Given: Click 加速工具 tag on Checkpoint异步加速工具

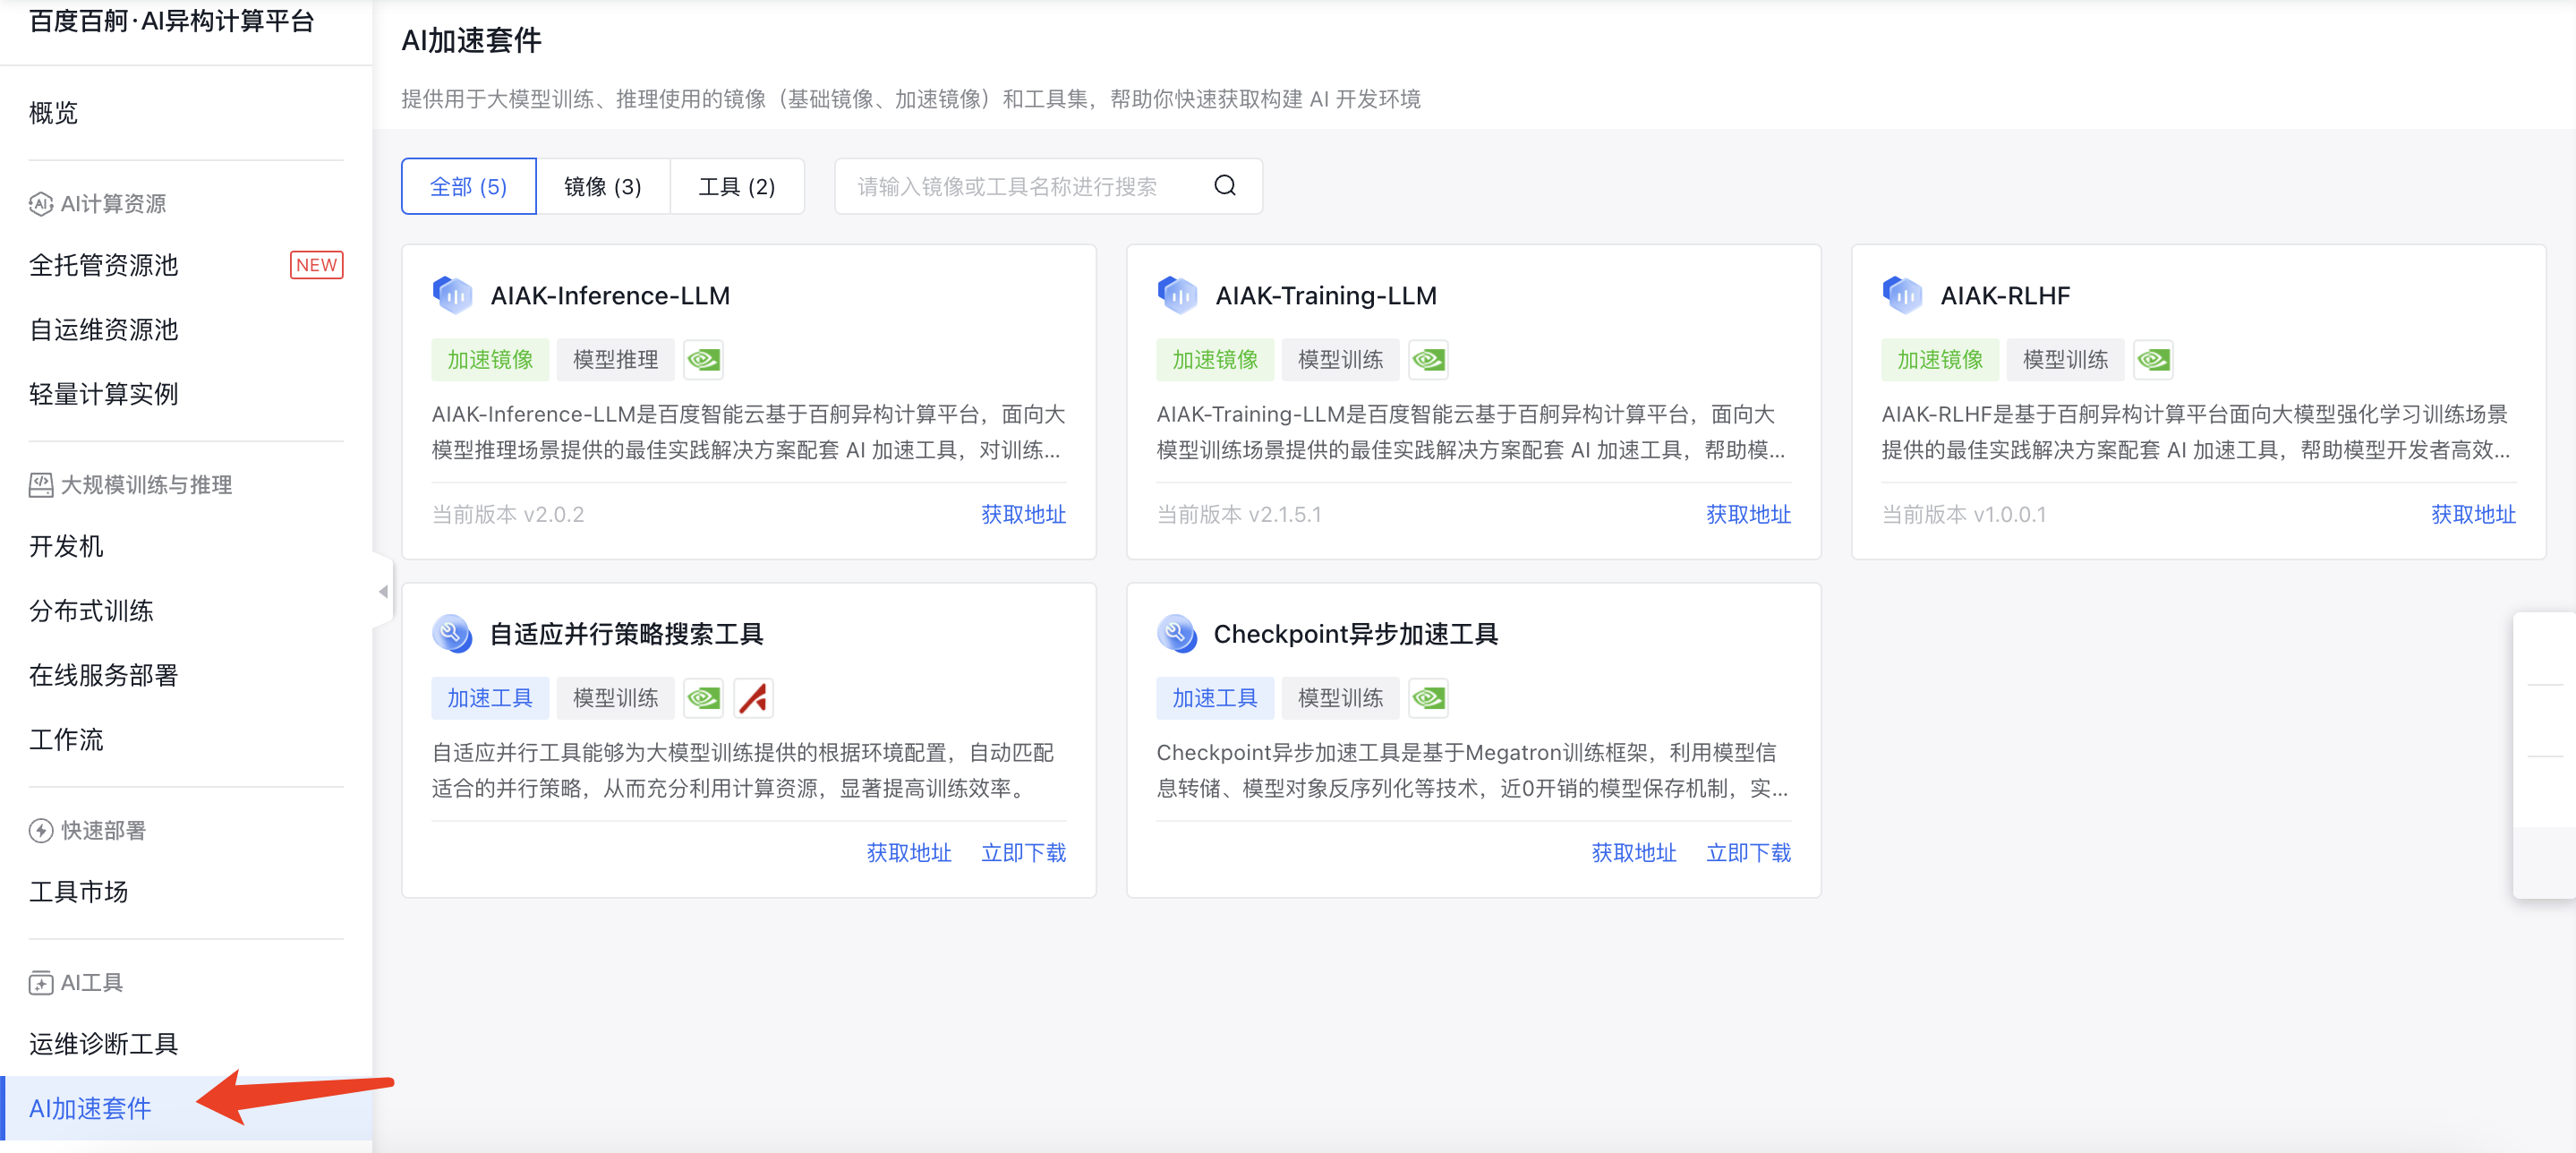Looking at the screenshot, I should (1215, 698).
